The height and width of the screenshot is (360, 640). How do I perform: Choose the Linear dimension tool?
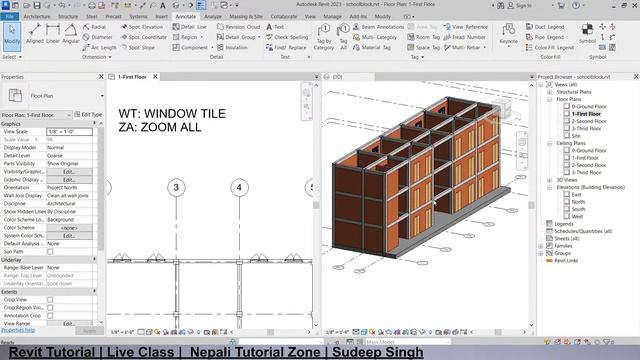pyautogui.click(x=53, y=34)
